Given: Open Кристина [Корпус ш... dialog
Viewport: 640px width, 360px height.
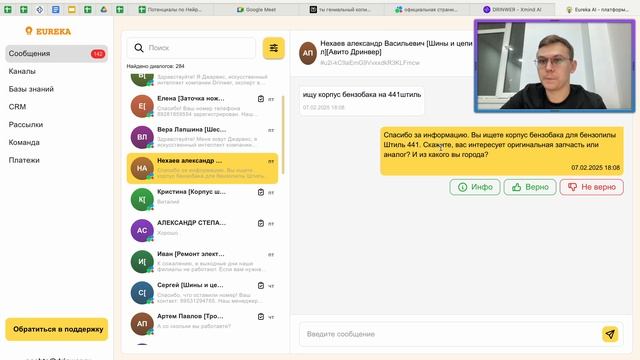Looking at the screenshot, I should click(x=202, y=199).
